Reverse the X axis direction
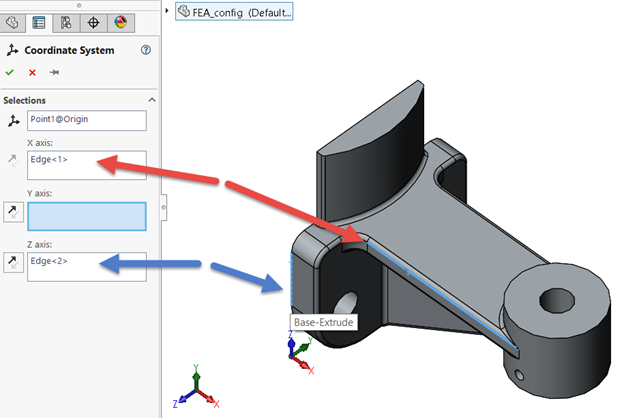 (12, 159)
